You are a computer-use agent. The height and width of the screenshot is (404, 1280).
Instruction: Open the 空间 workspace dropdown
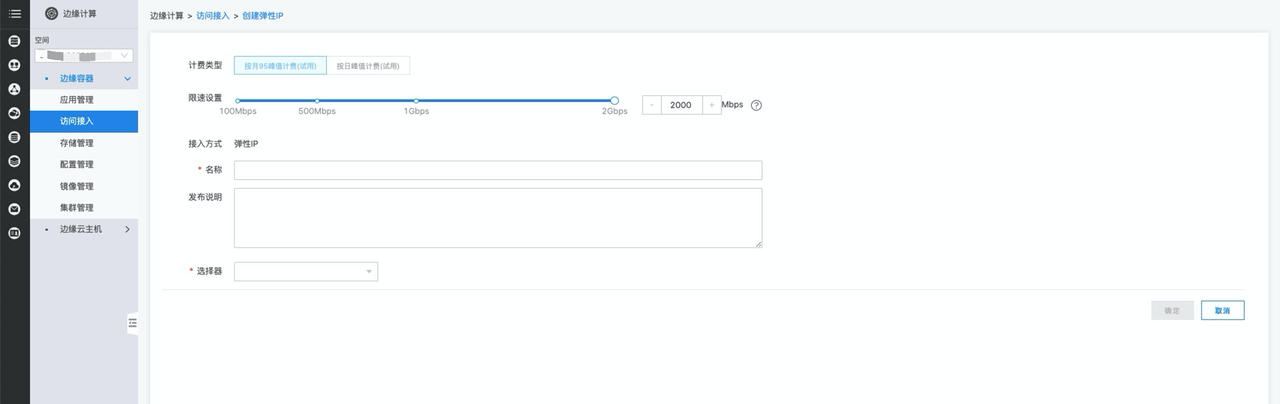pyautogui.click(x=84, y=56)
